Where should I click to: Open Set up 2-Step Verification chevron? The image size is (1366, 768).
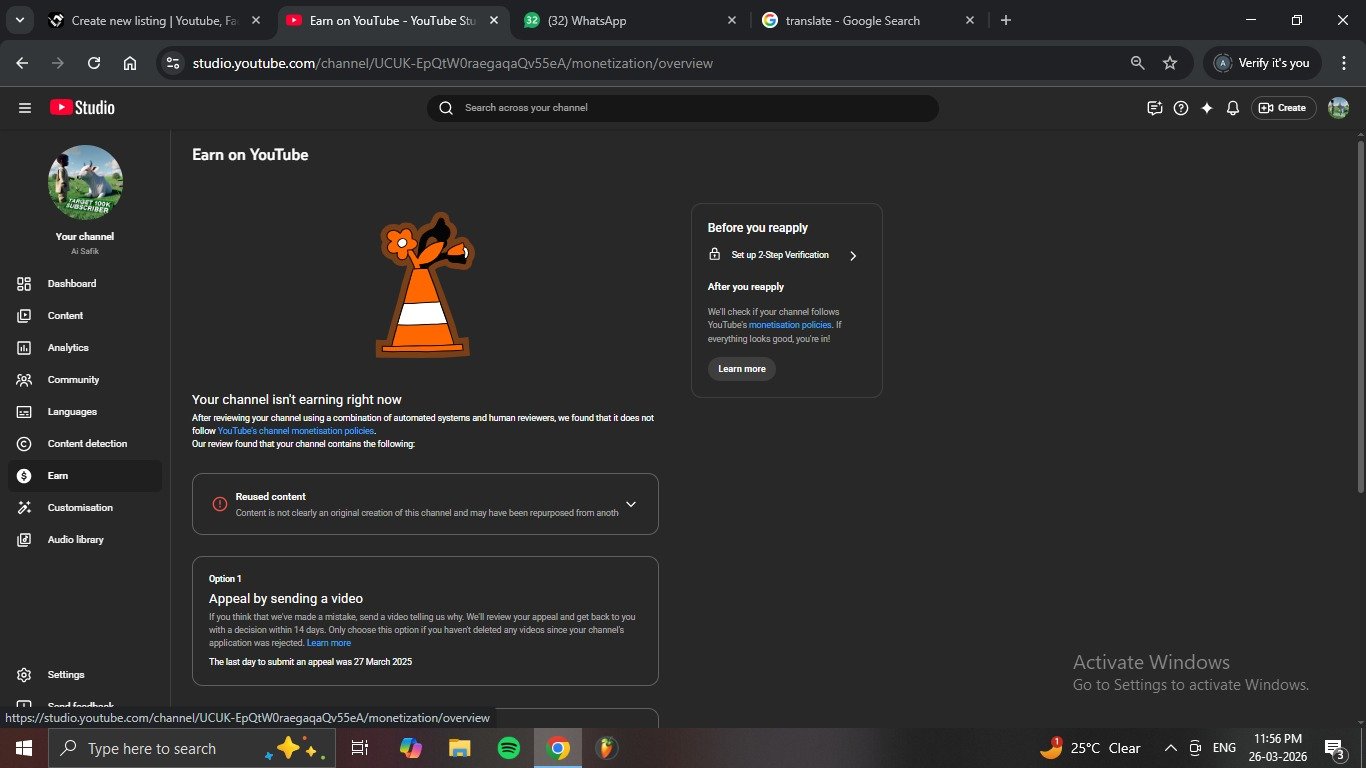click(853, 256)
